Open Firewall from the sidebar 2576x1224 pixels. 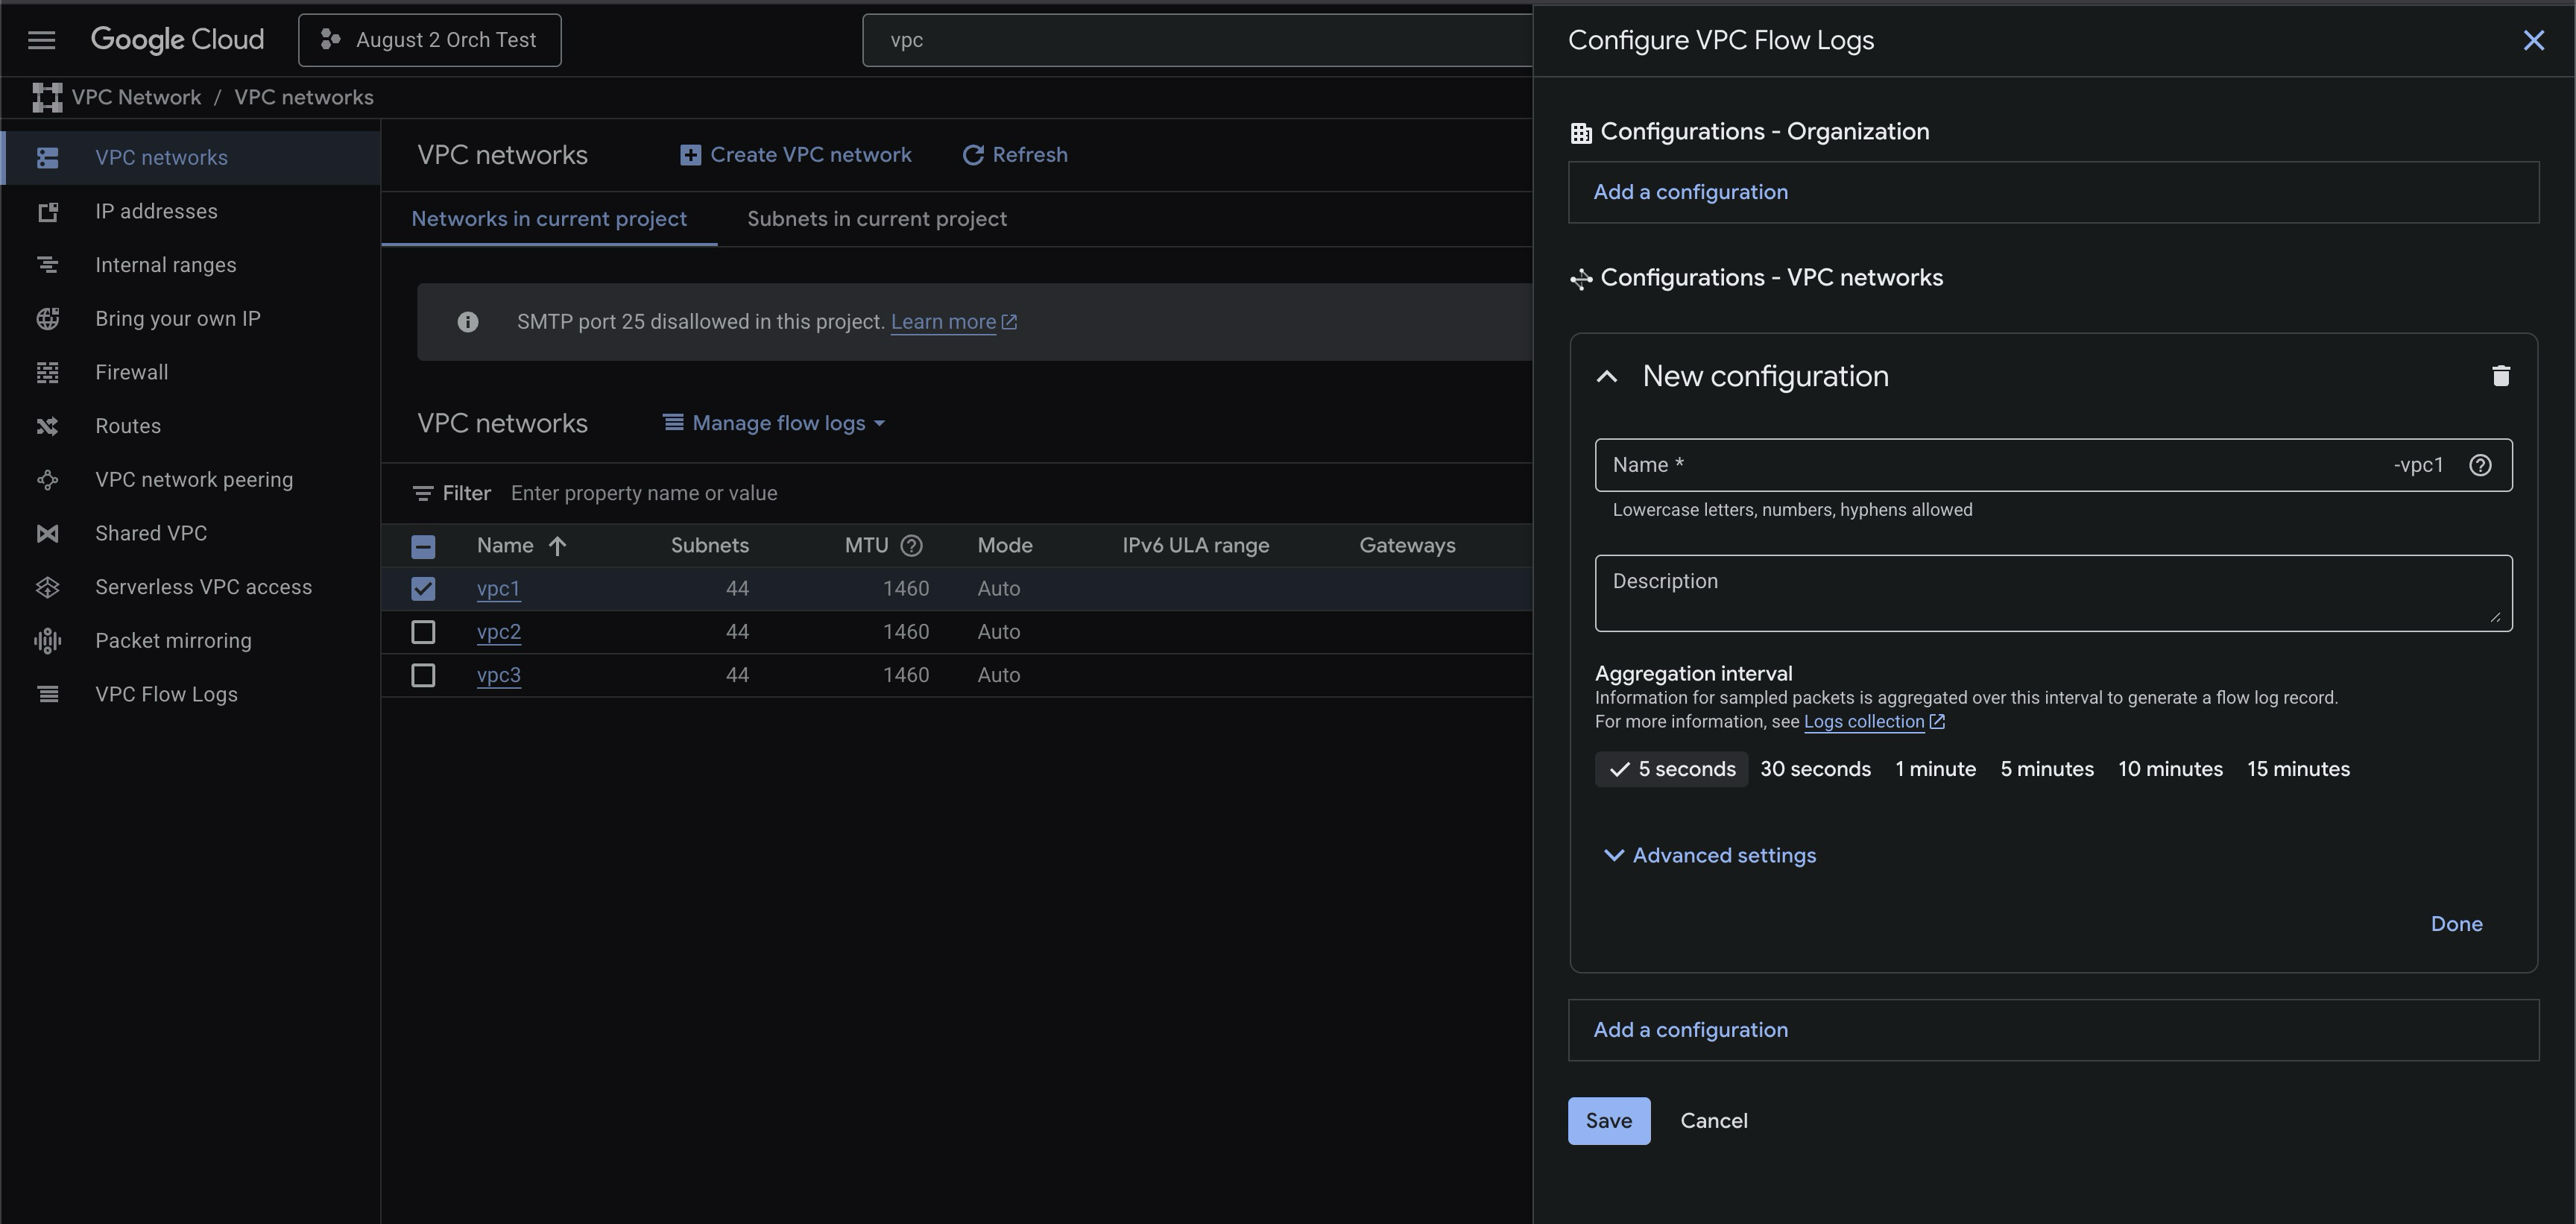(x=131, y=372)
